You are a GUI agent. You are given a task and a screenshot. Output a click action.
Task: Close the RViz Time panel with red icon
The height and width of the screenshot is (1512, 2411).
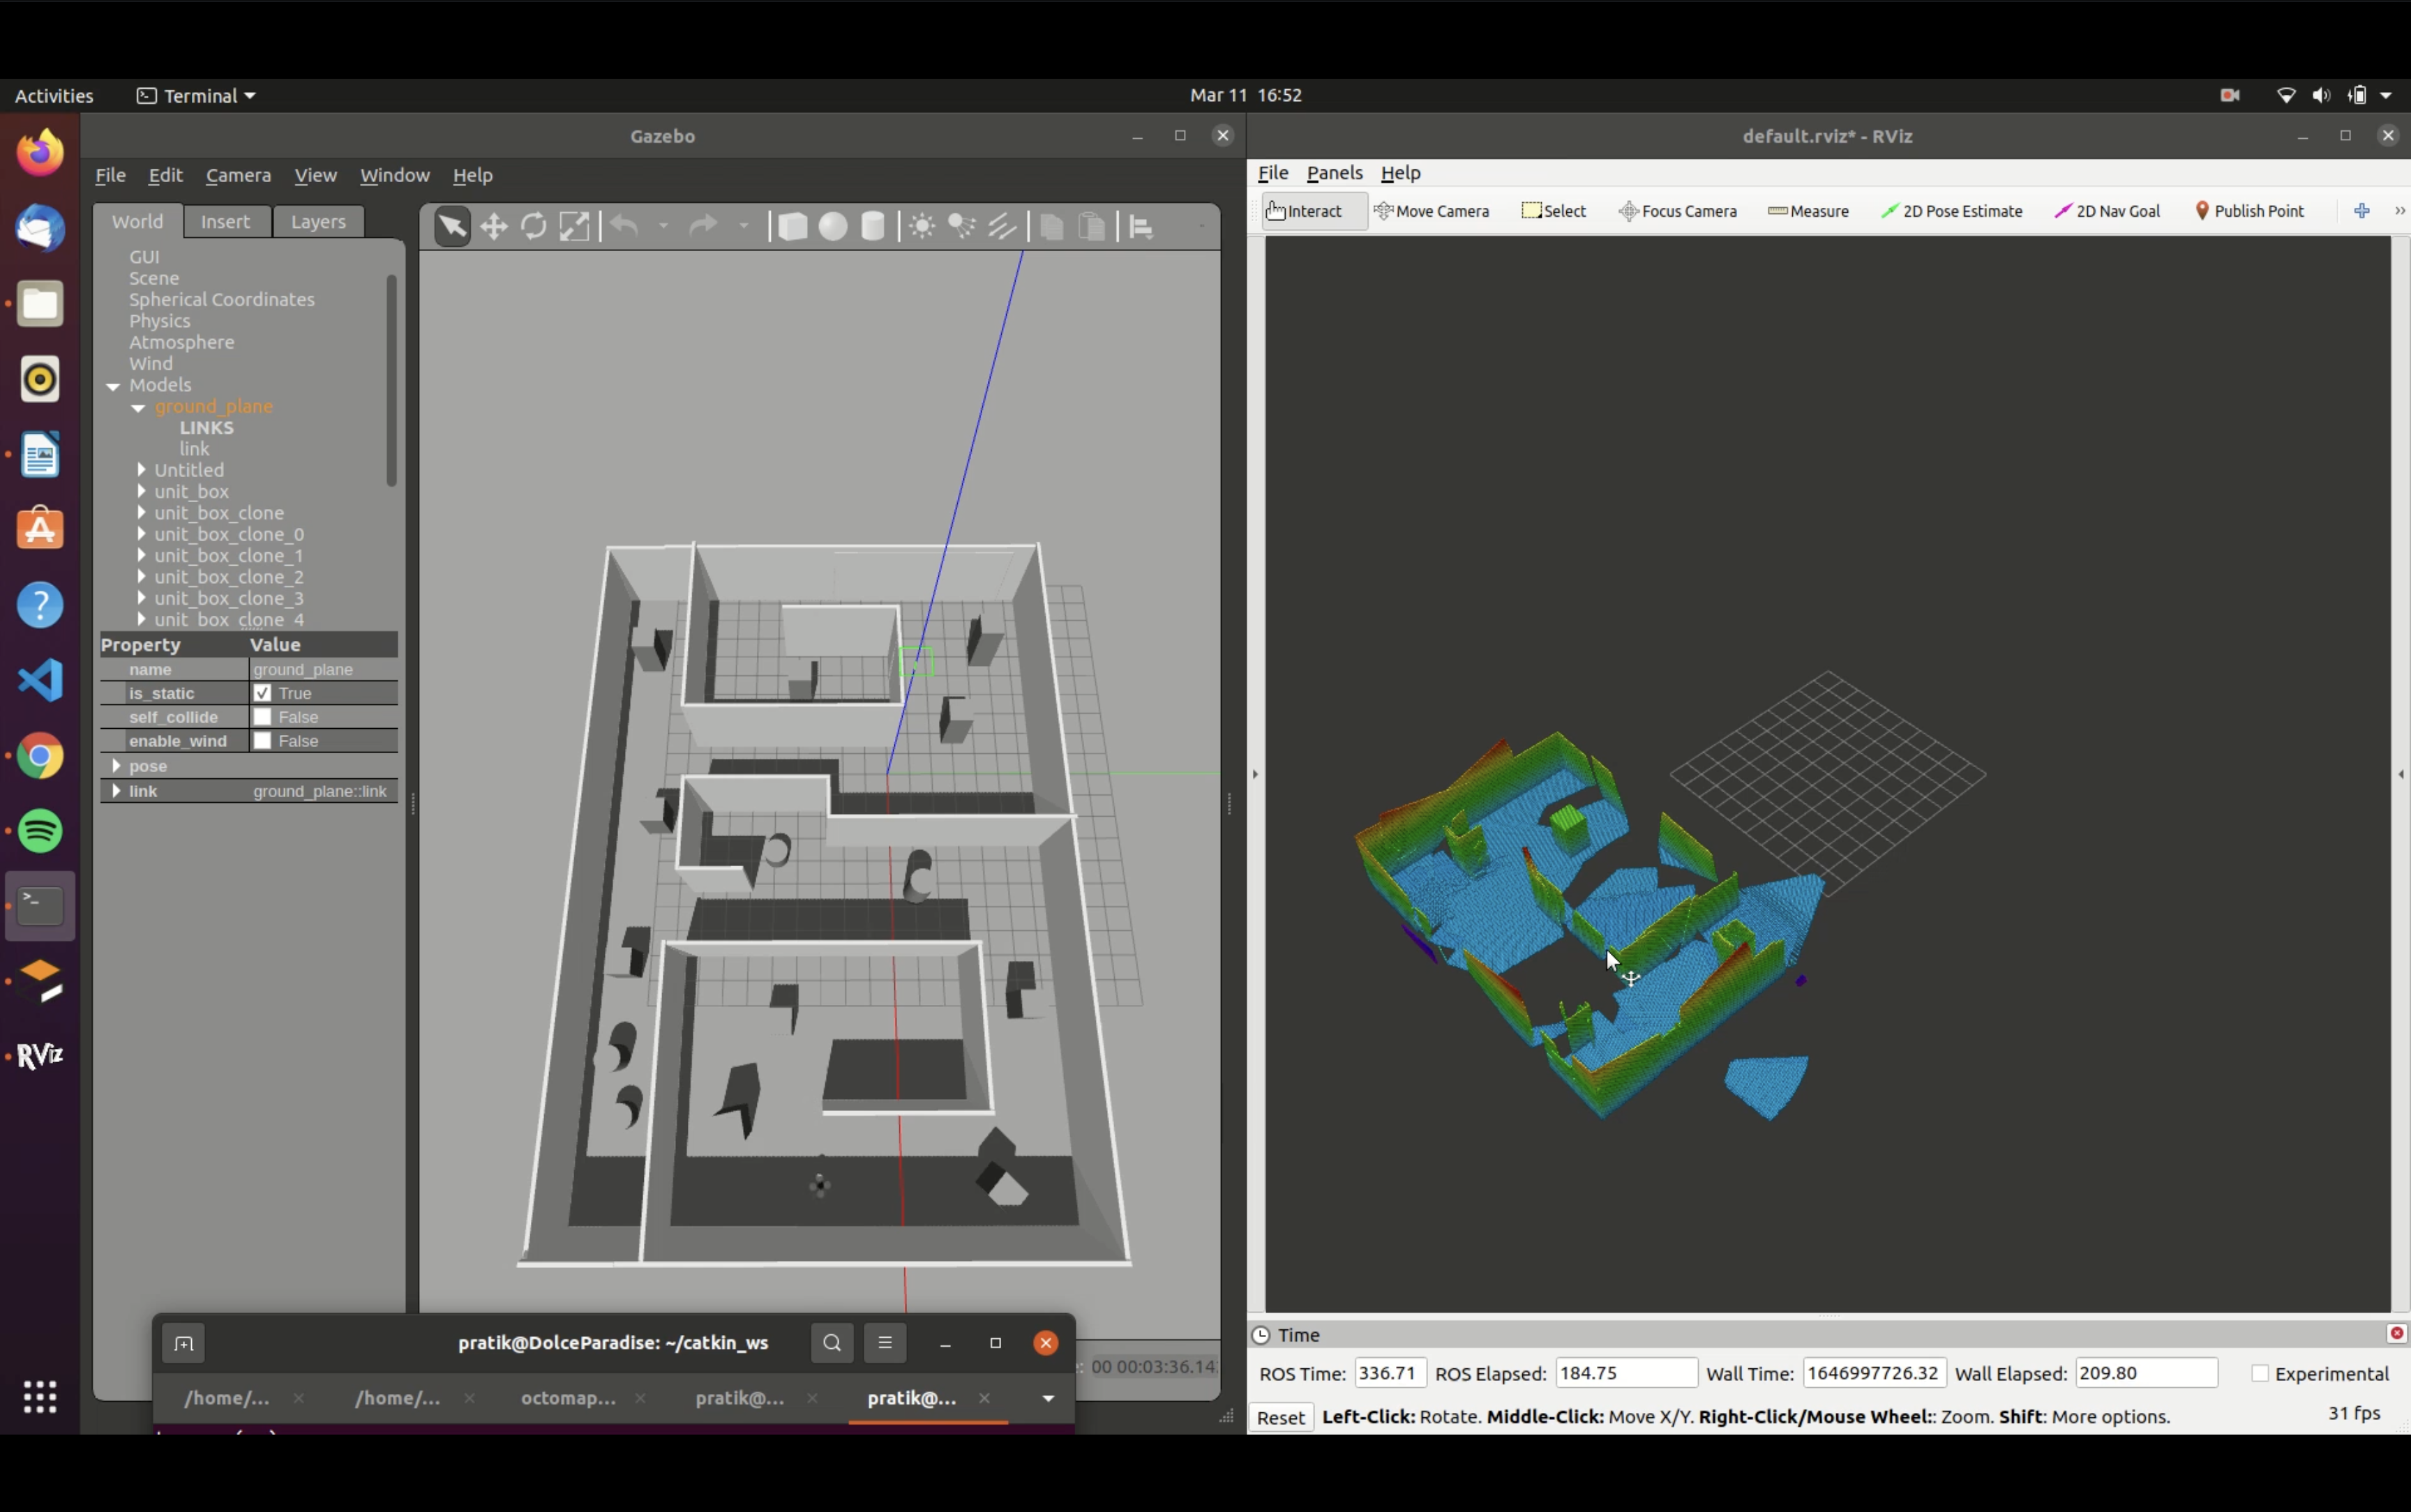click(x=2397, y=1334)
